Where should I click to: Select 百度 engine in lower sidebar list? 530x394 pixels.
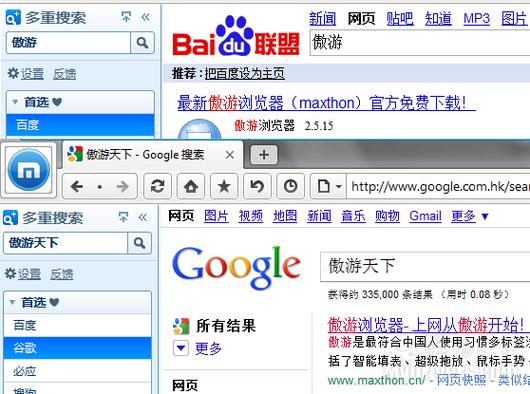pyautogui.click(x=77, y=325)
